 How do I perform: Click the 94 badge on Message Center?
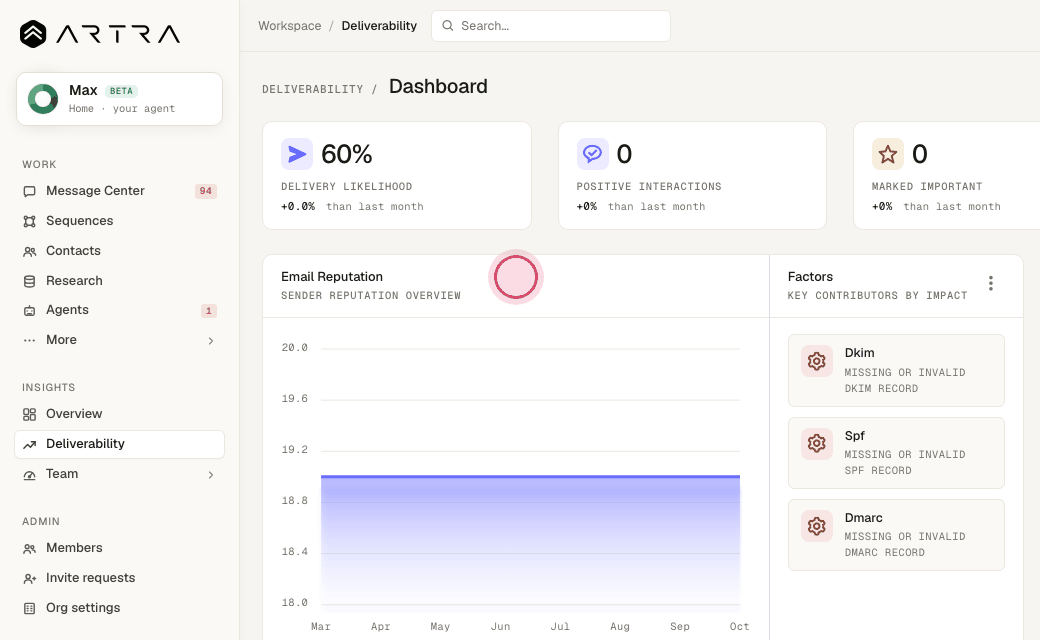coord(206,191)
